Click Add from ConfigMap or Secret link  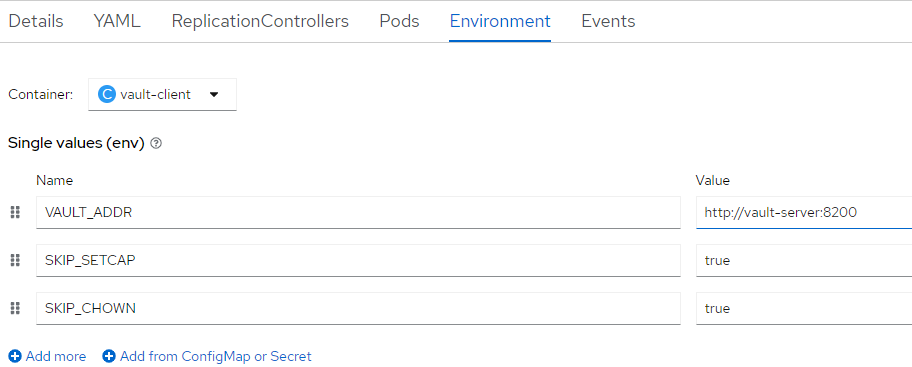click(x=207, y=356)
